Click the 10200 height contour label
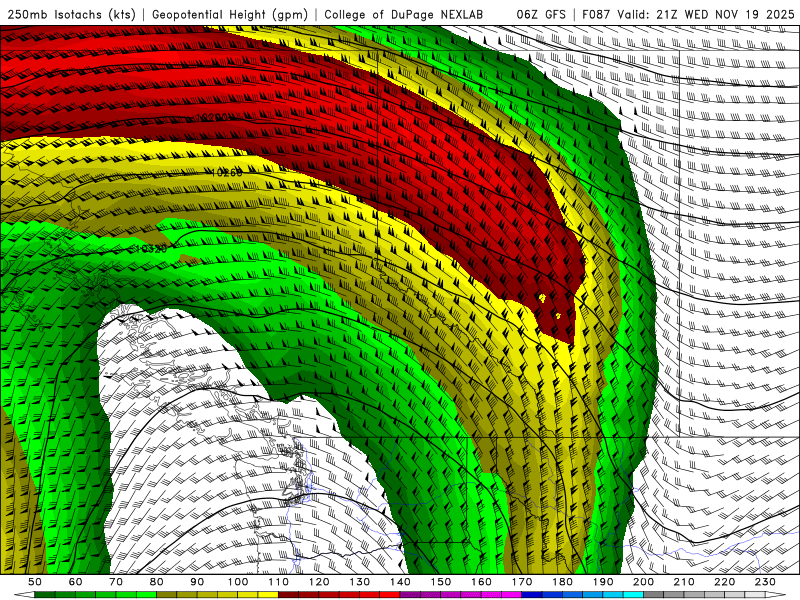 pyautogui.click(x=213, y=118)
